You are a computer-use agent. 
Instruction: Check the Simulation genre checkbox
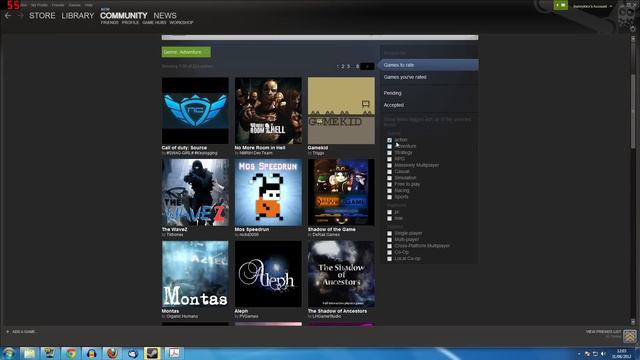coord(389,178)
